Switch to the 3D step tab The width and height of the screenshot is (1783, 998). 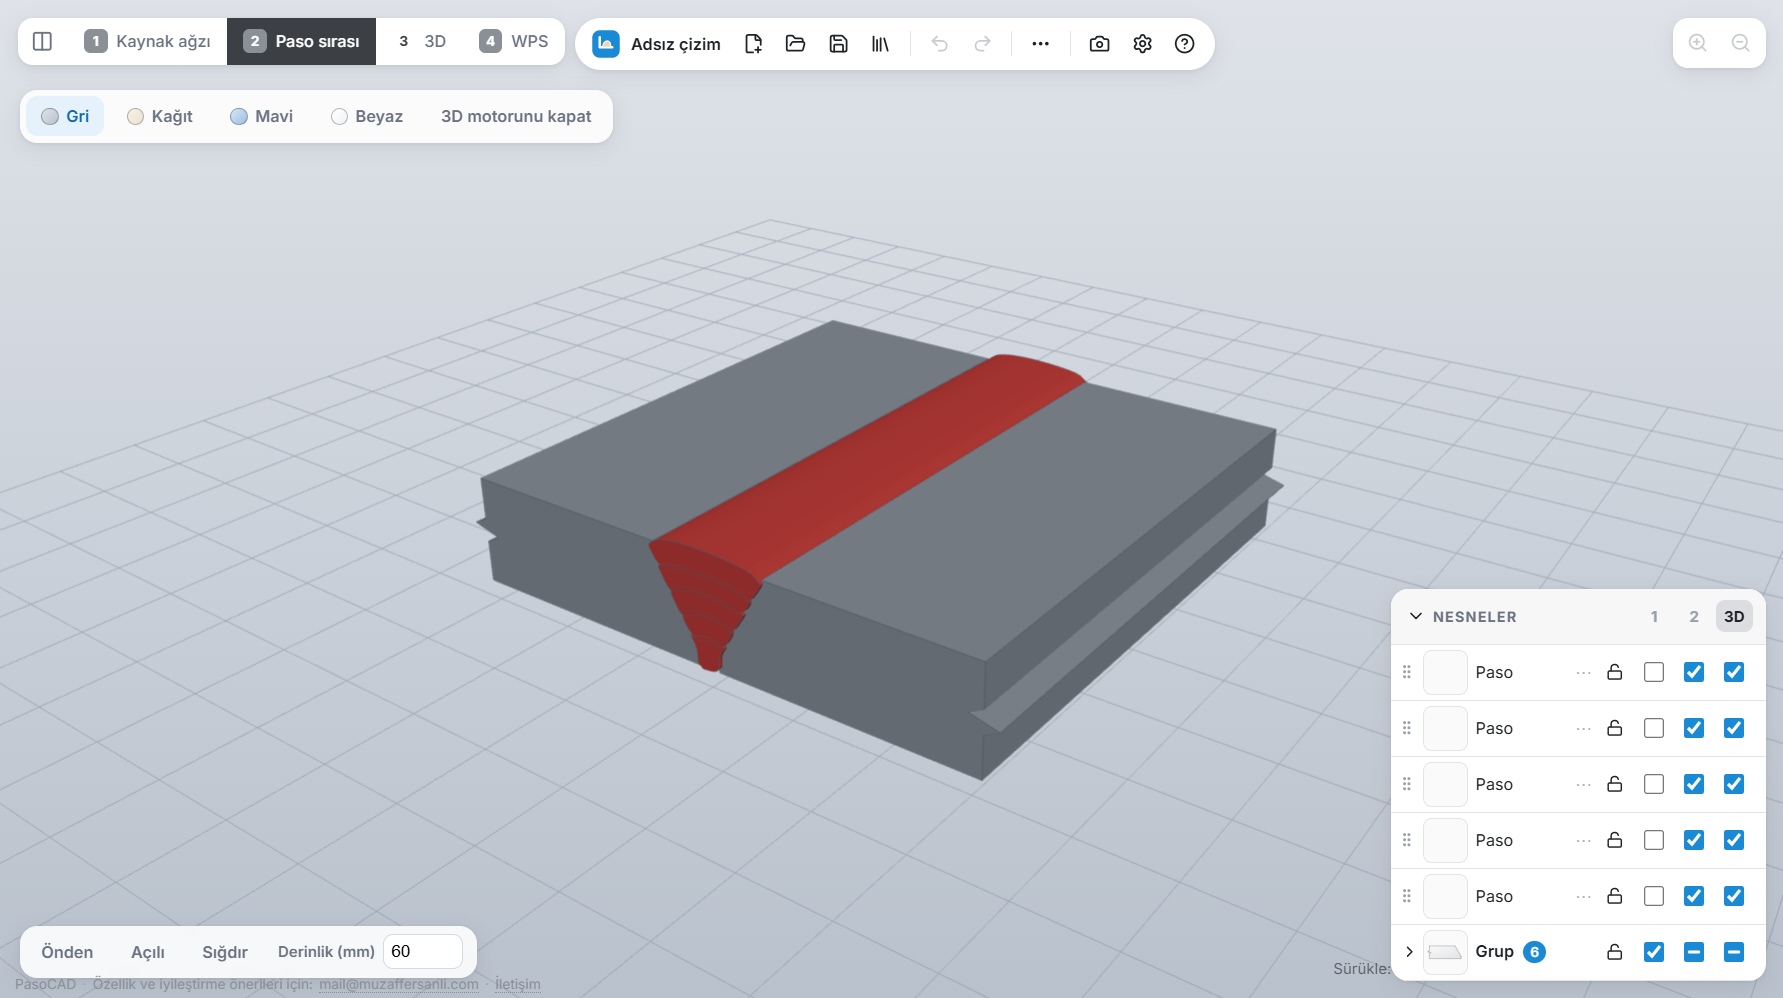click(422, 41)
